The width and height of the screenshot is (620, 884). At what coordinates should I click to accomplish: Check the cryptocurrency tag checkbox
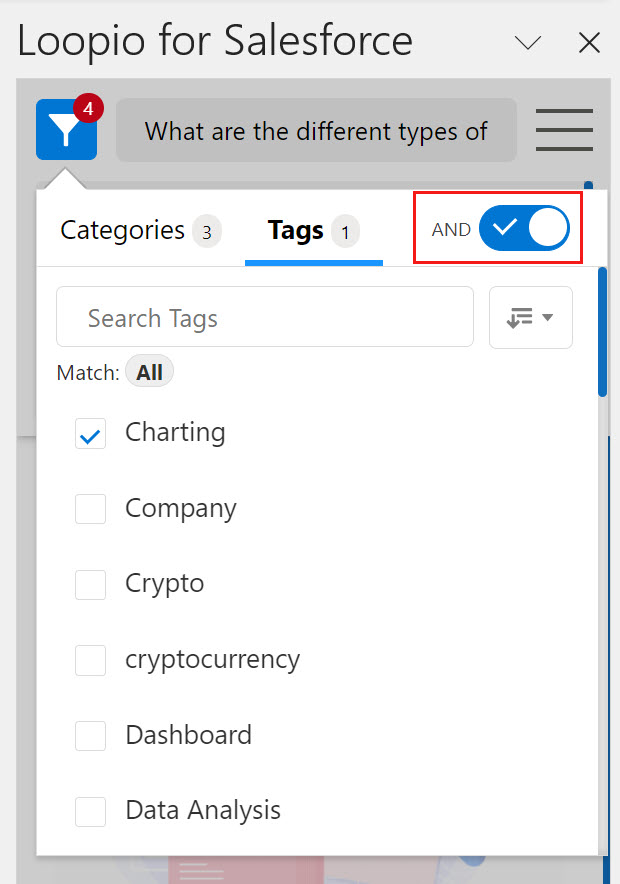[x=90, y=660]
